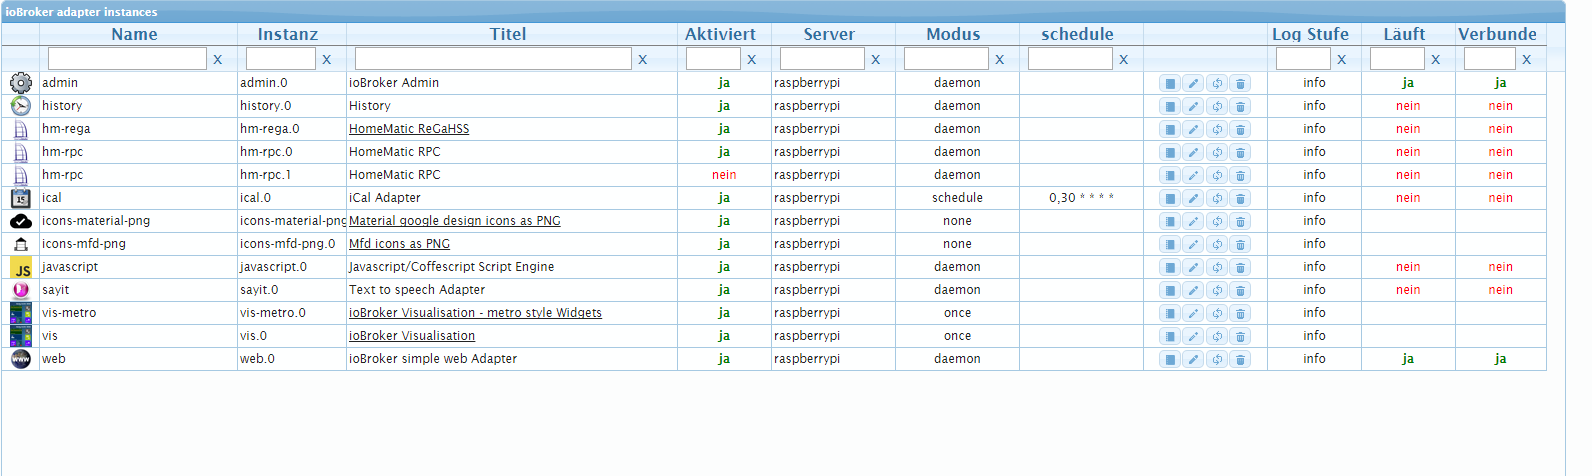This screenshot has height=476, width=1592.
Task: Click the '0,30 * * * *' schedule cell
Action: [x=1081, y=198]
